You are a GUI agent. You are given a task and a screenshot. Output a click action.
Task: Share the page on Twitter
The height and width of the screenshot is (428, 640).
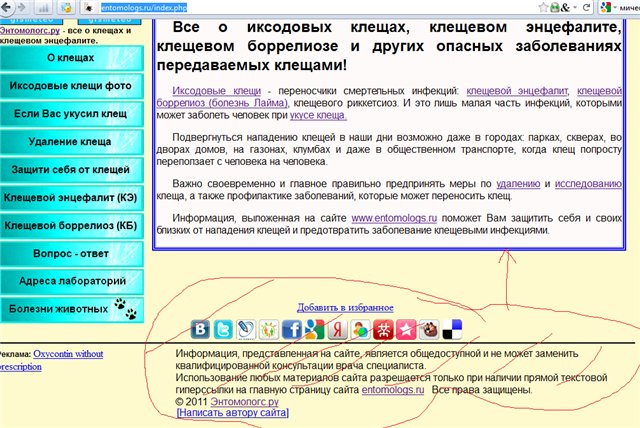point(223,329)
